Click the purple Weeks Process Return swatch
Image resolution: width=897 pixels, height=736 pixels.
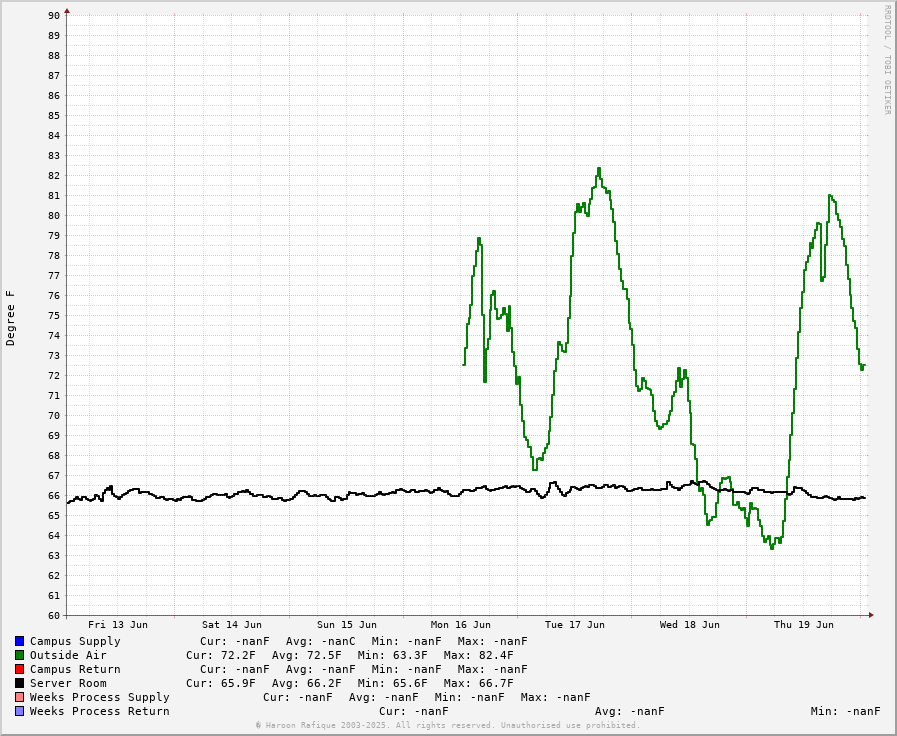pos(19,711)
